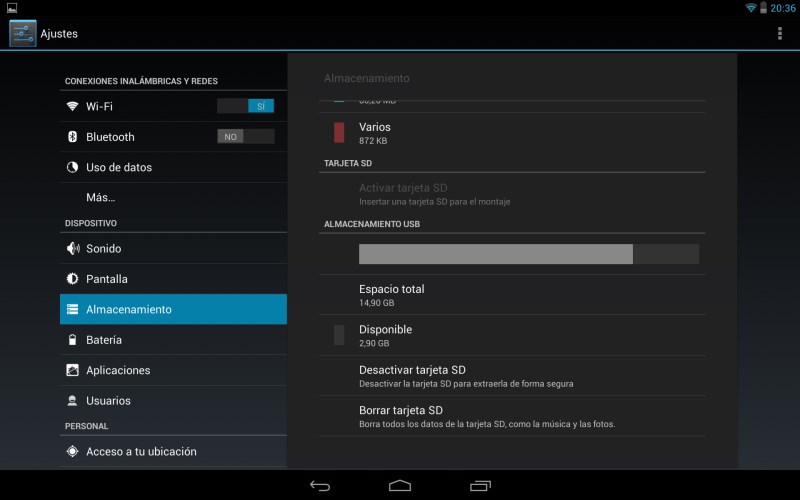Open Acceso a tu ubicación settings
Image resolution: width=800 pixels, height=500 pixels.
(141, 451)
